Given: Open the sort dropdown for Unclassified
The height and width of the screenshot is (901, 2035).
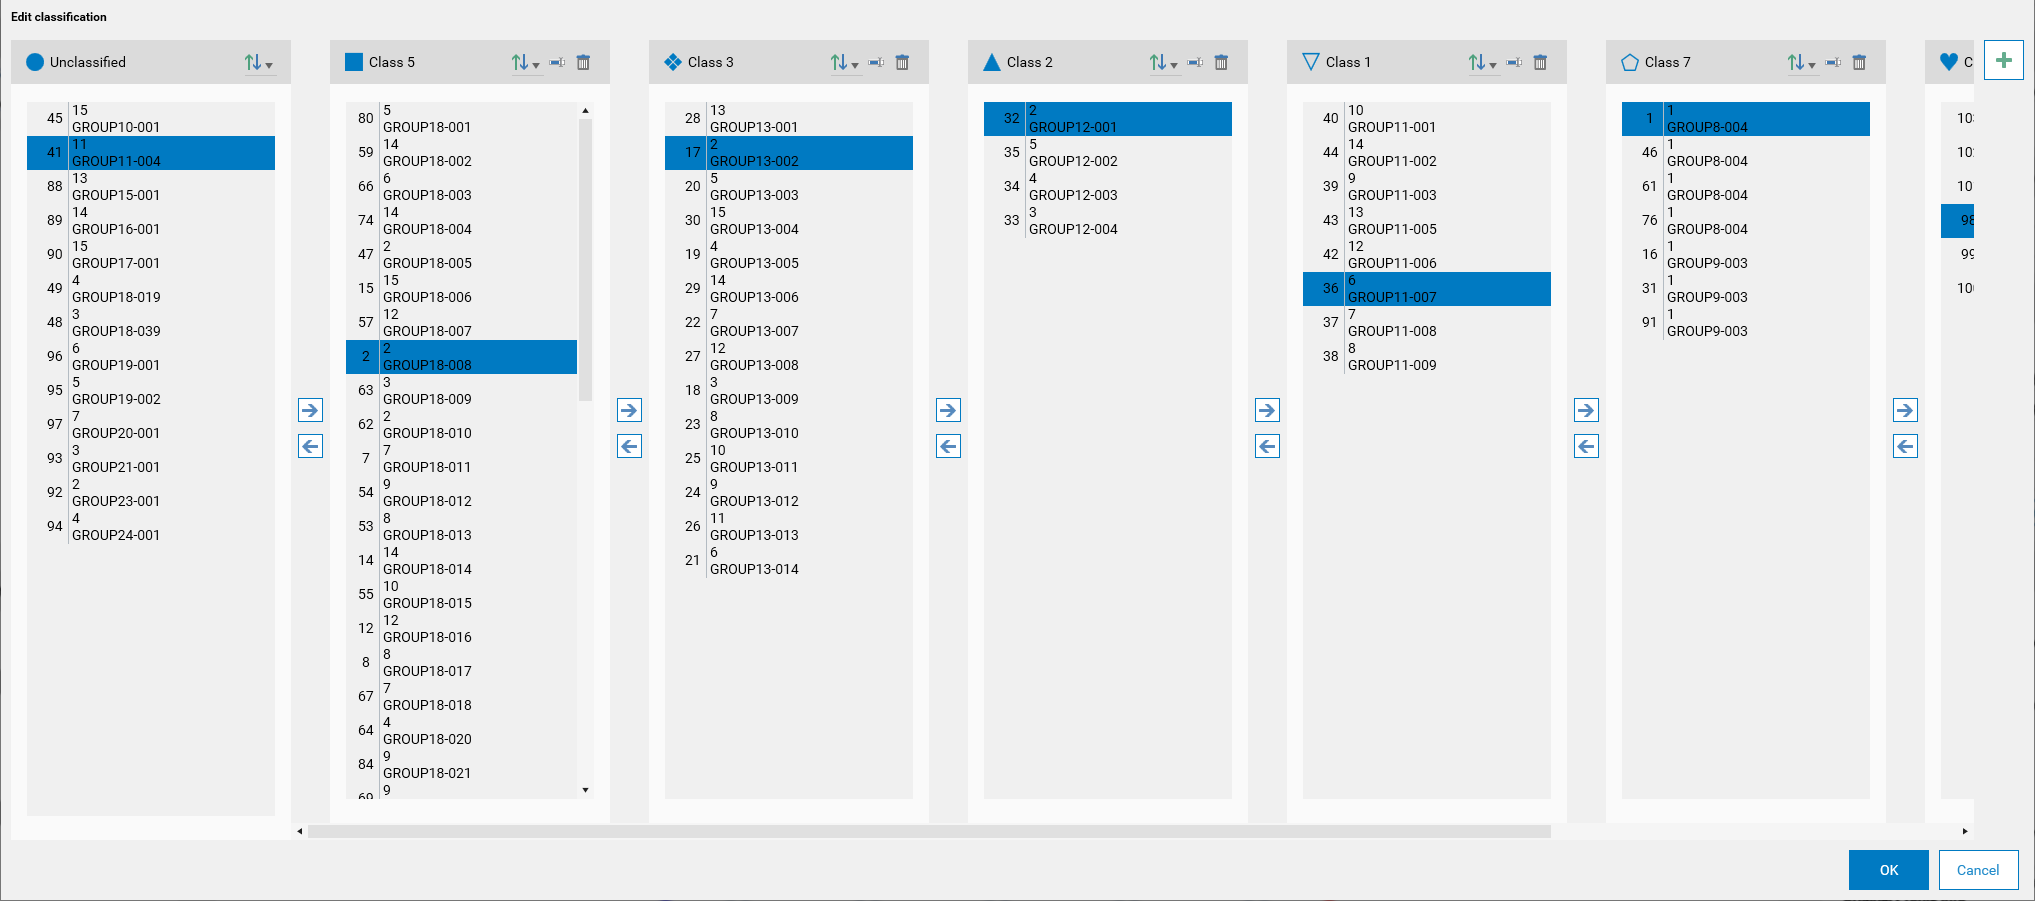Looking at the screenshot, I should 258,63.
